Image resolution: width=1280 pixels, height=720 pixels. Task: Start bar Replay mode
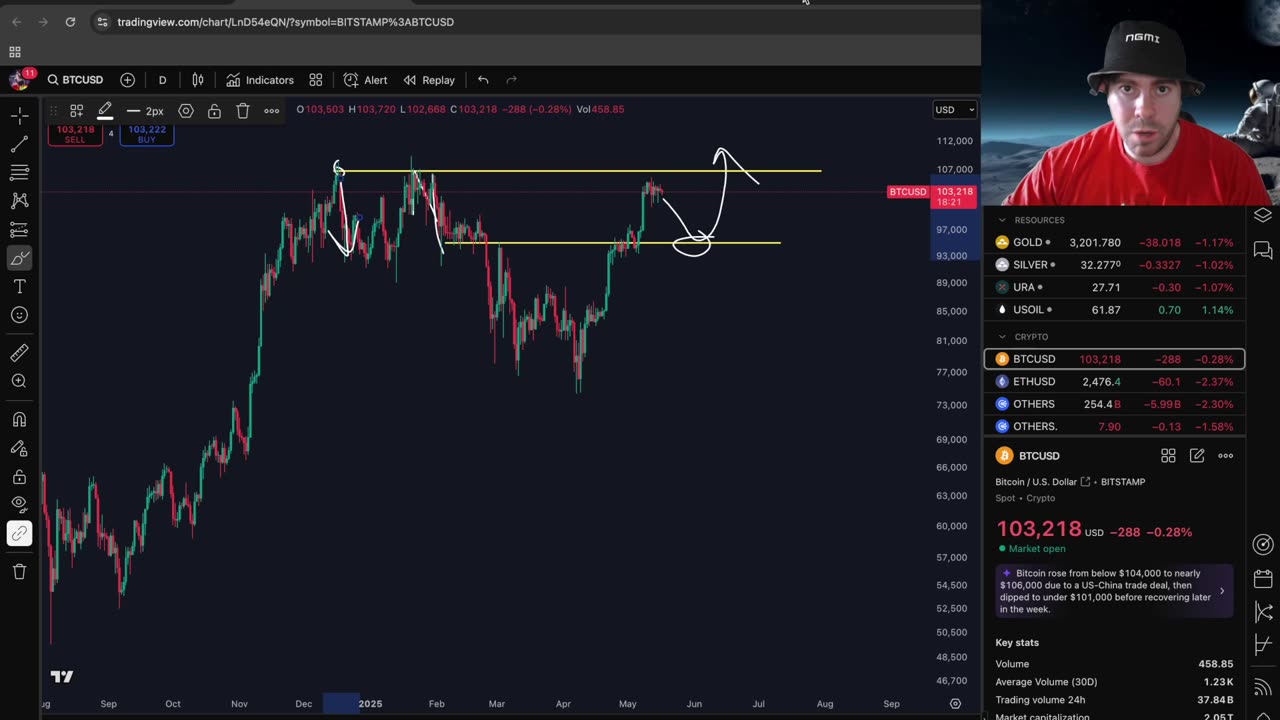(429, 80)
